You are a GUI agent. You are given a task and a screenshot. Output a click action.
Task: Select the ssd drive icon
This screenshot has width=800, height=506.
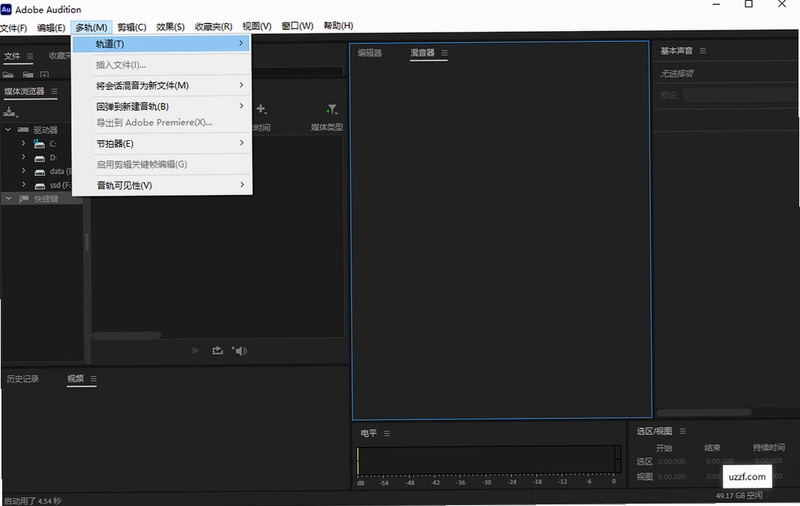pyautogui.click(x=39, y=186)
